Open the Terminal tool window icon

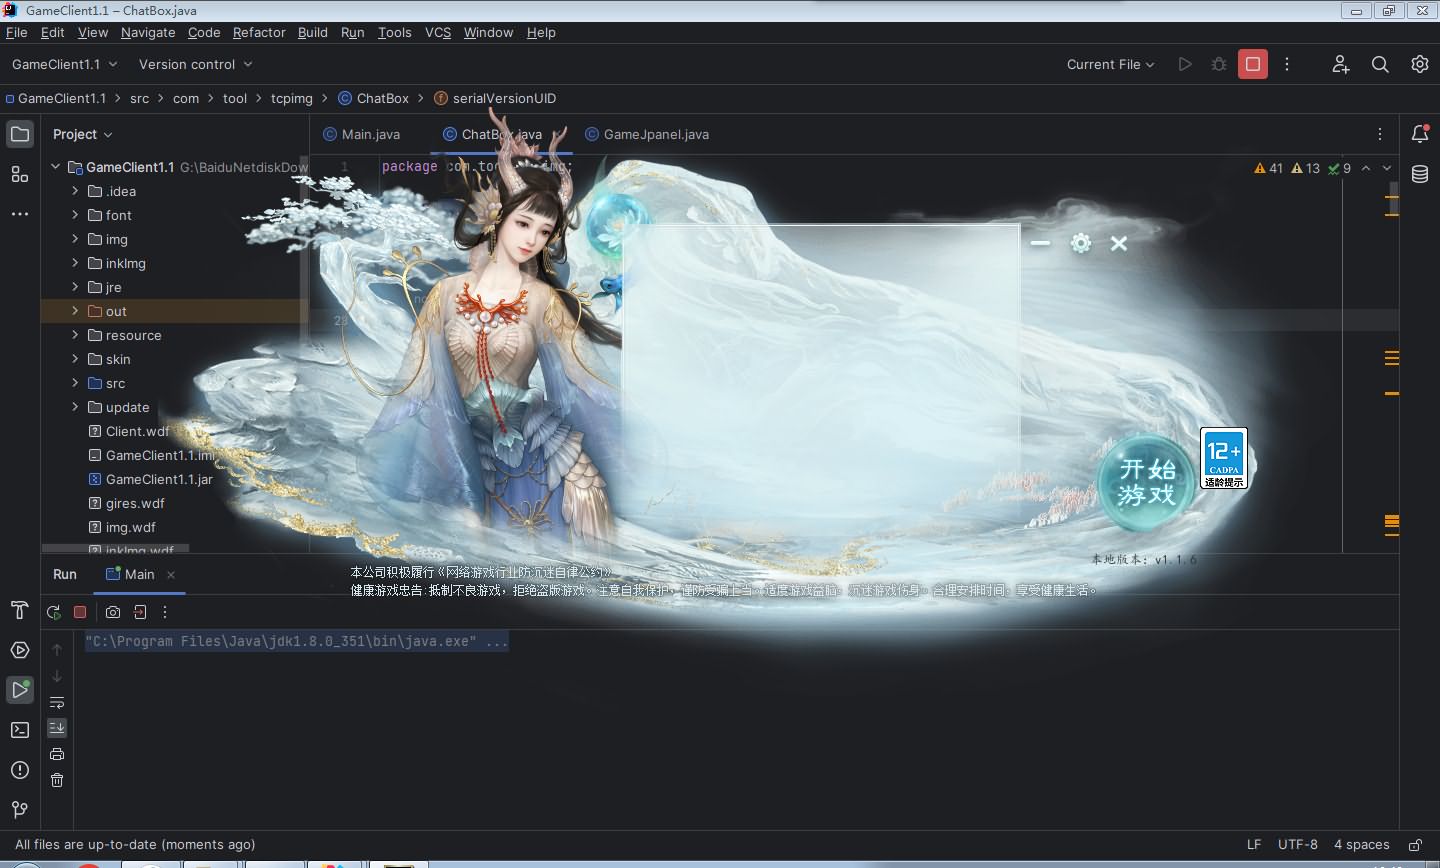pyautogui.click(x=20, y=730)
